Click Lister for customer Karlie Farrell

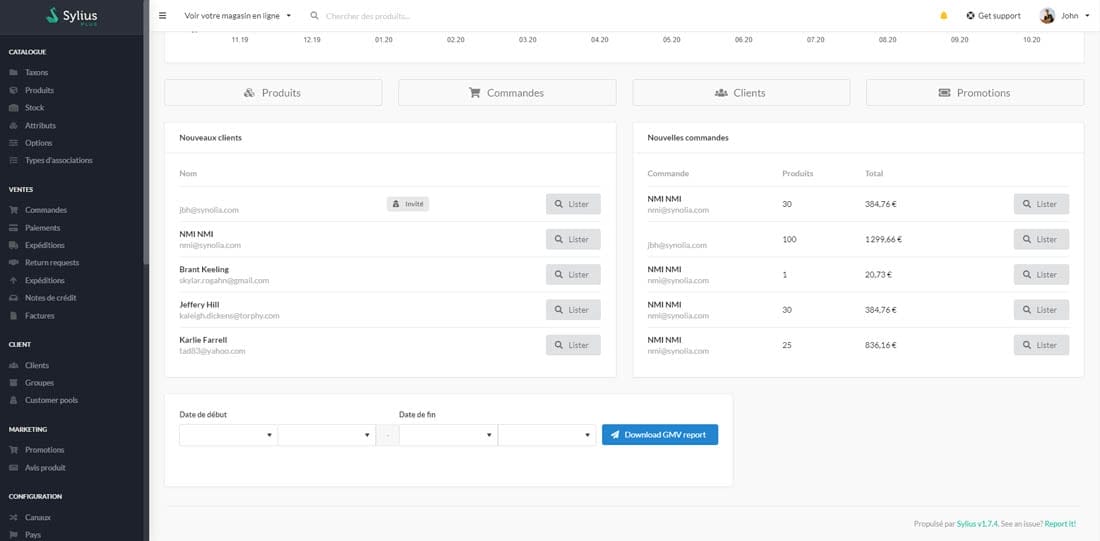pos(573,345)
